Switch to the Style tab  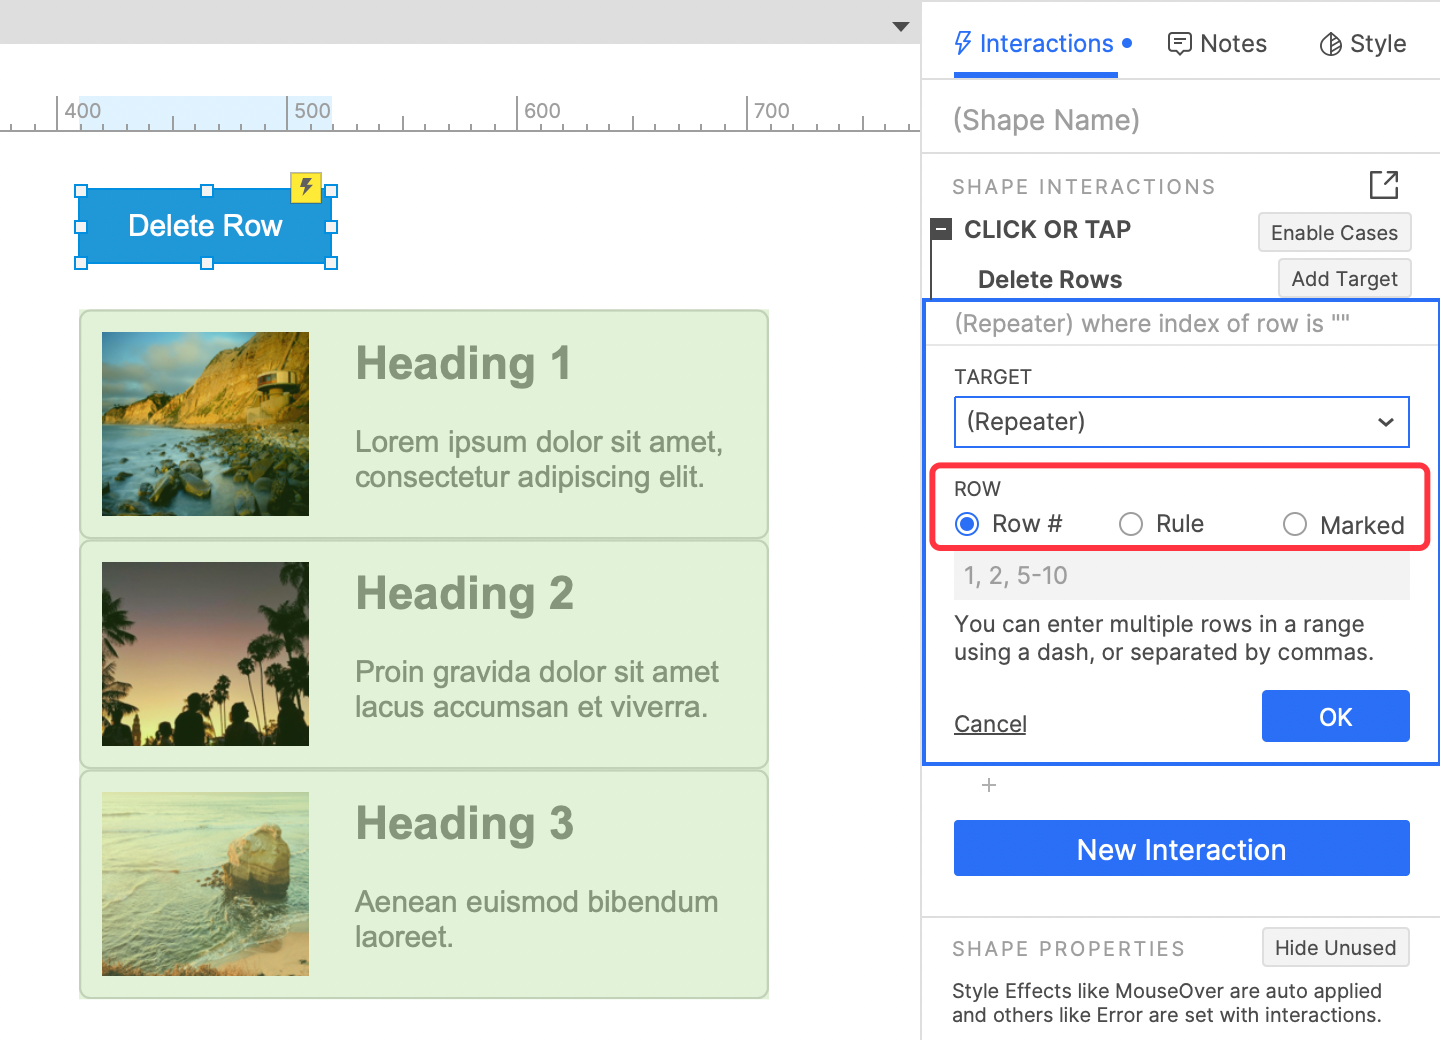coord(1363,44)
